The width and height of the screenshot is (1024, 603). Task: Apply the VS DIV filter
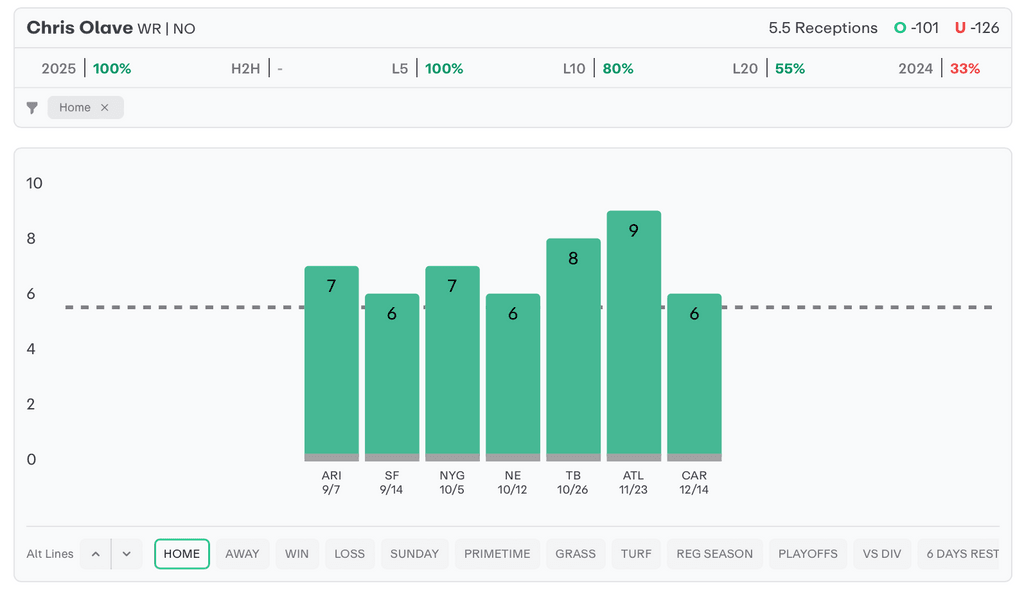point(882,554)
